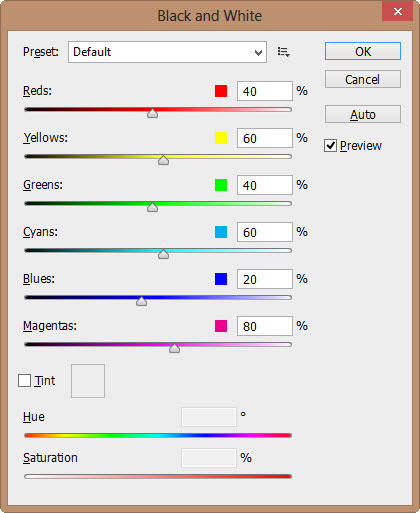This screenshot has width=420, height=513.
Task: Uncheck the Preview checkbox
Action: pos(330,146)
